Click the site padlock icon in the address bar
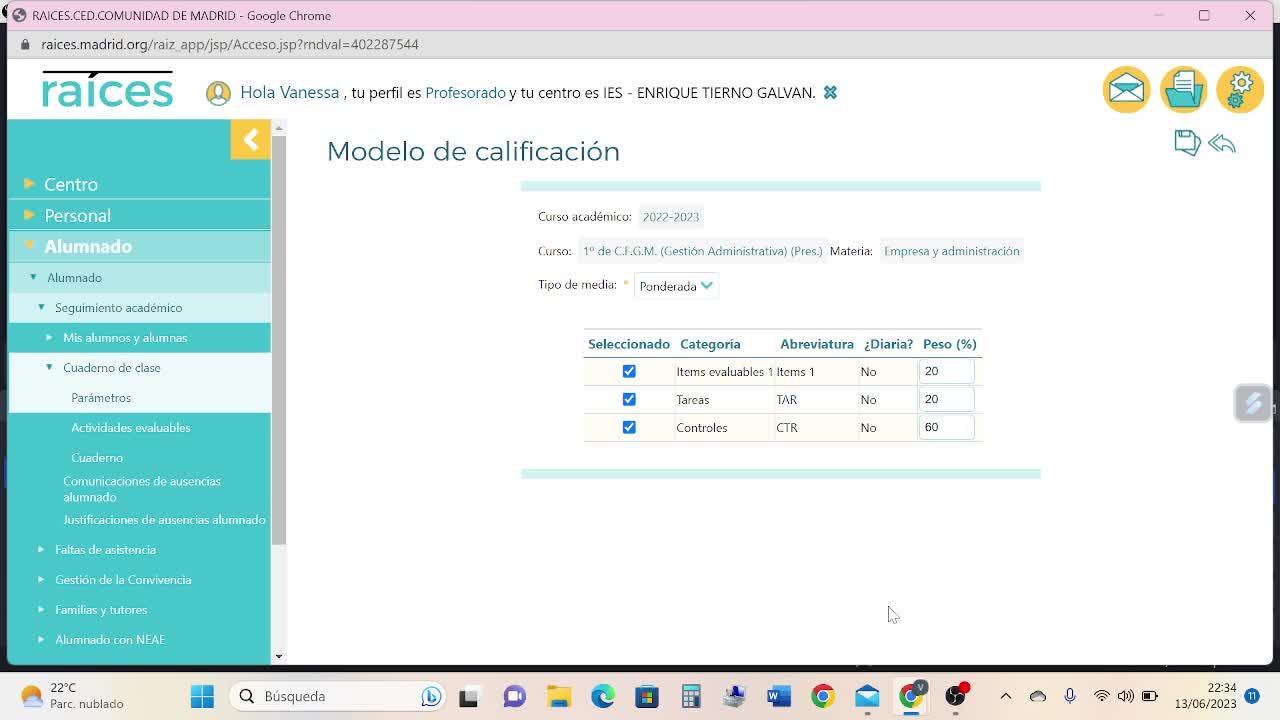The image size is (1280, 720). pyautogui.click(x=25, y=44)
